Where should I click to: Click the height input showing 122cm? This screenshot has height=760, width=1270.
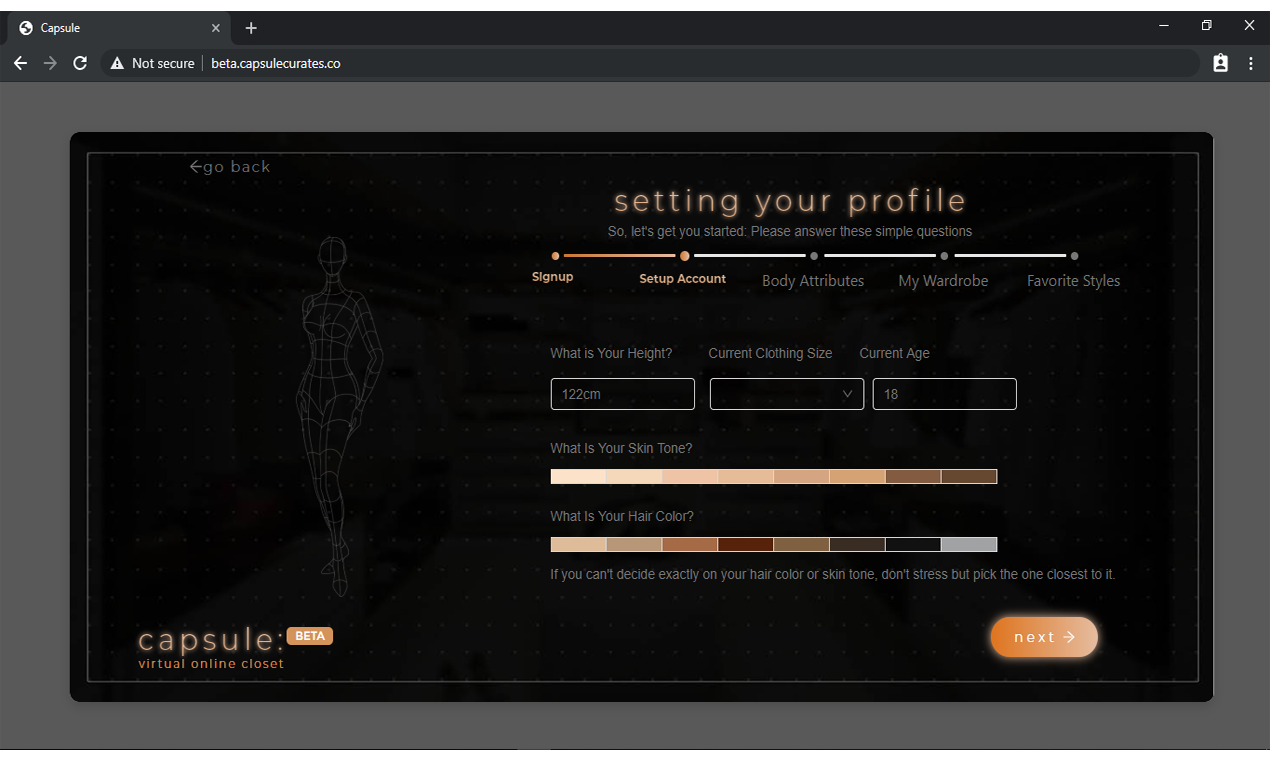pyautogui.click(x=622, y=394)
